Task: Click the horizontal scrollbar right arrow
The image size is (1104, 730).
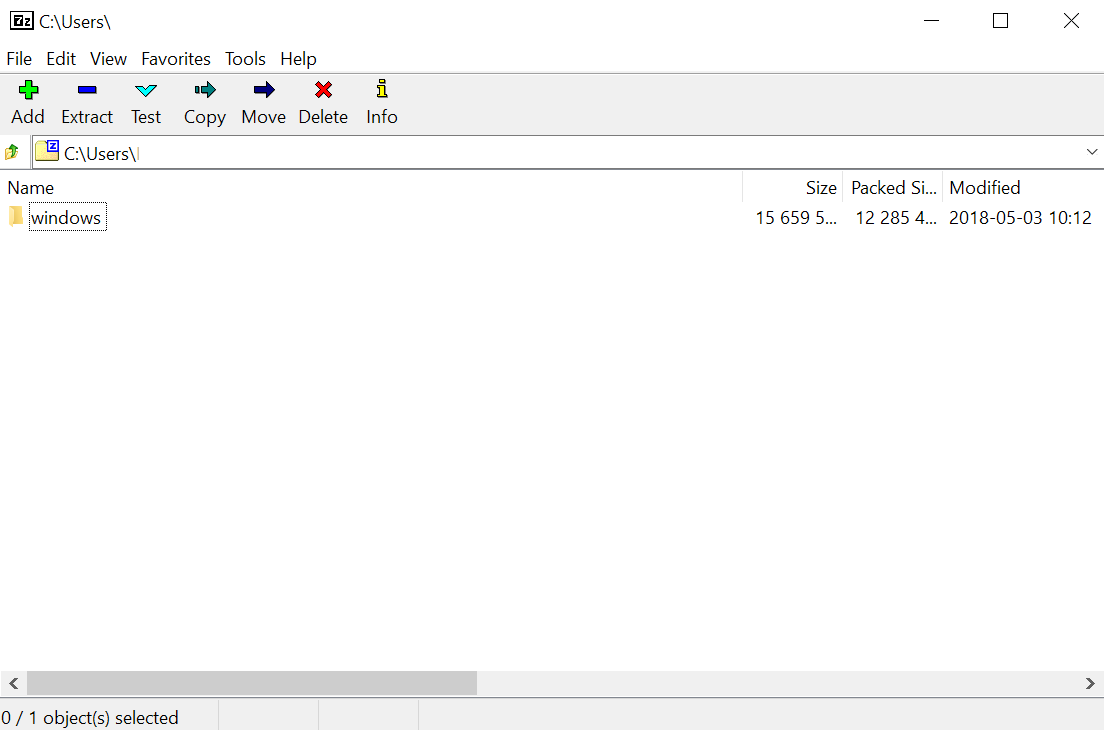Action: coord(1090,683)
